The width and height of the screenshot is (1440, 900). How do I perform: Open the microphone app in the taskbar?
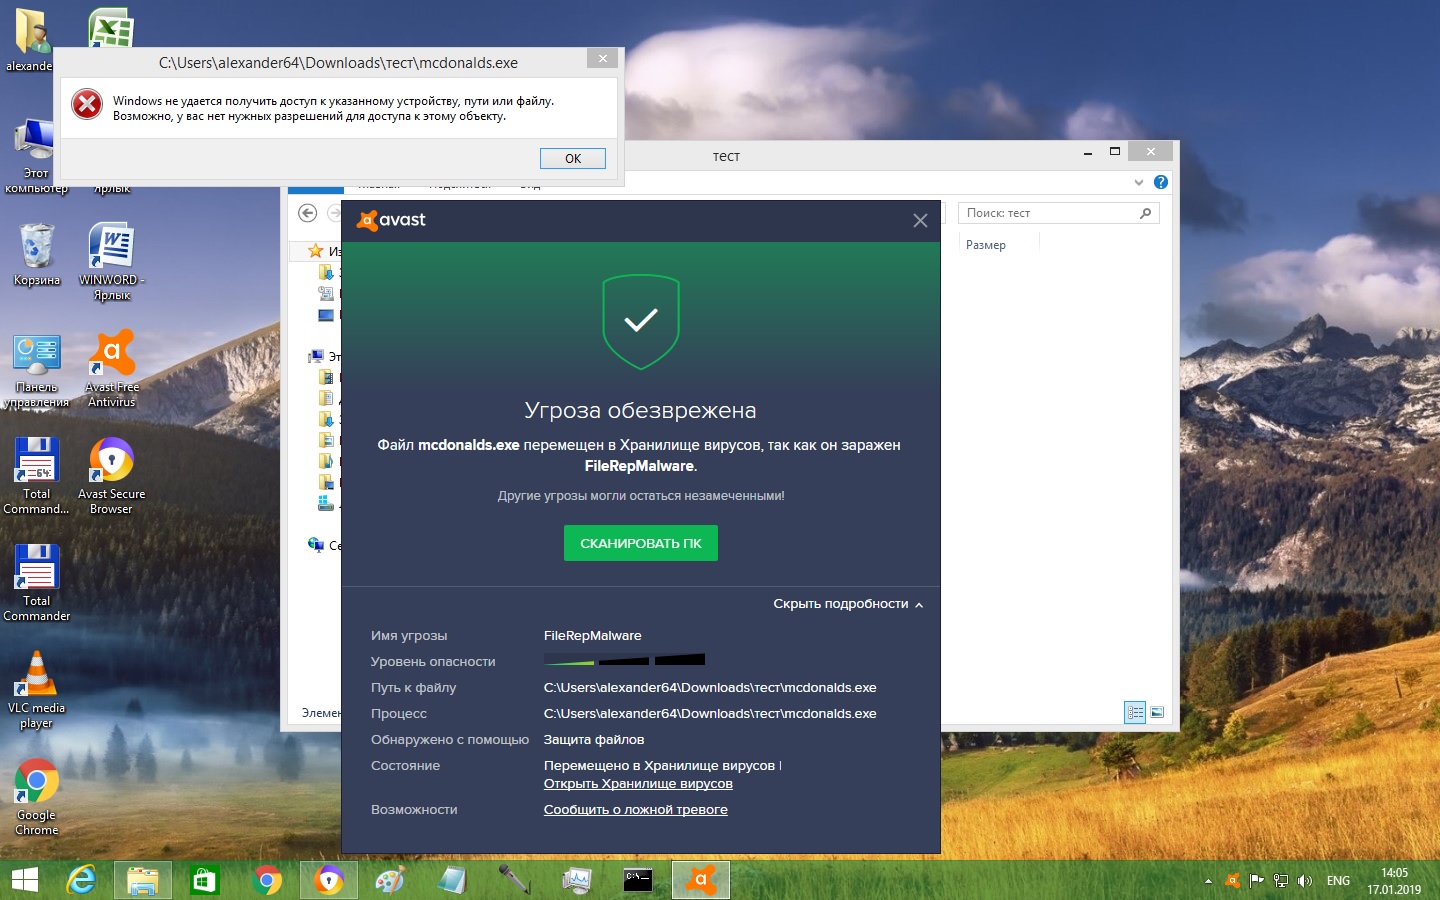[x=515, y=880]
